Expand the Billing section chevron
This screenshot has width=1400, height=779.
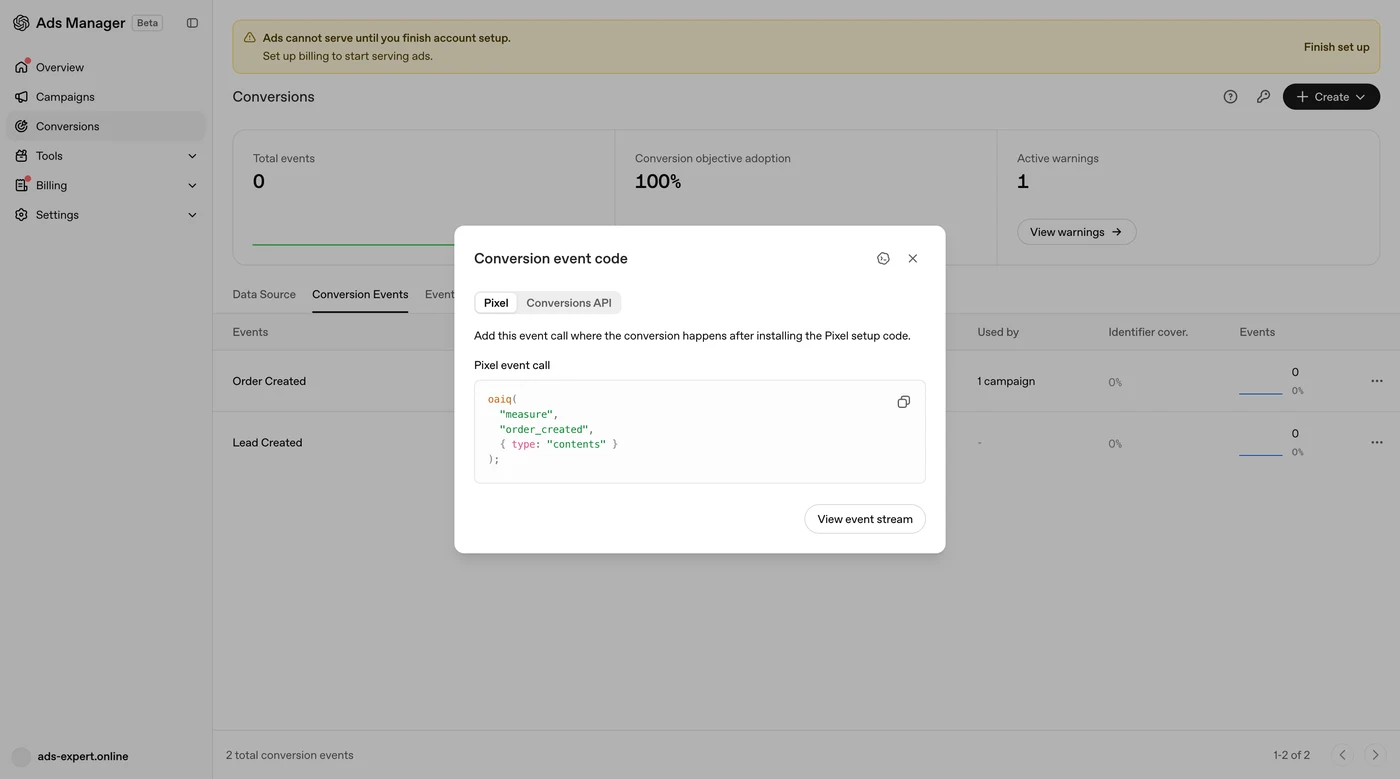[192, 185]
